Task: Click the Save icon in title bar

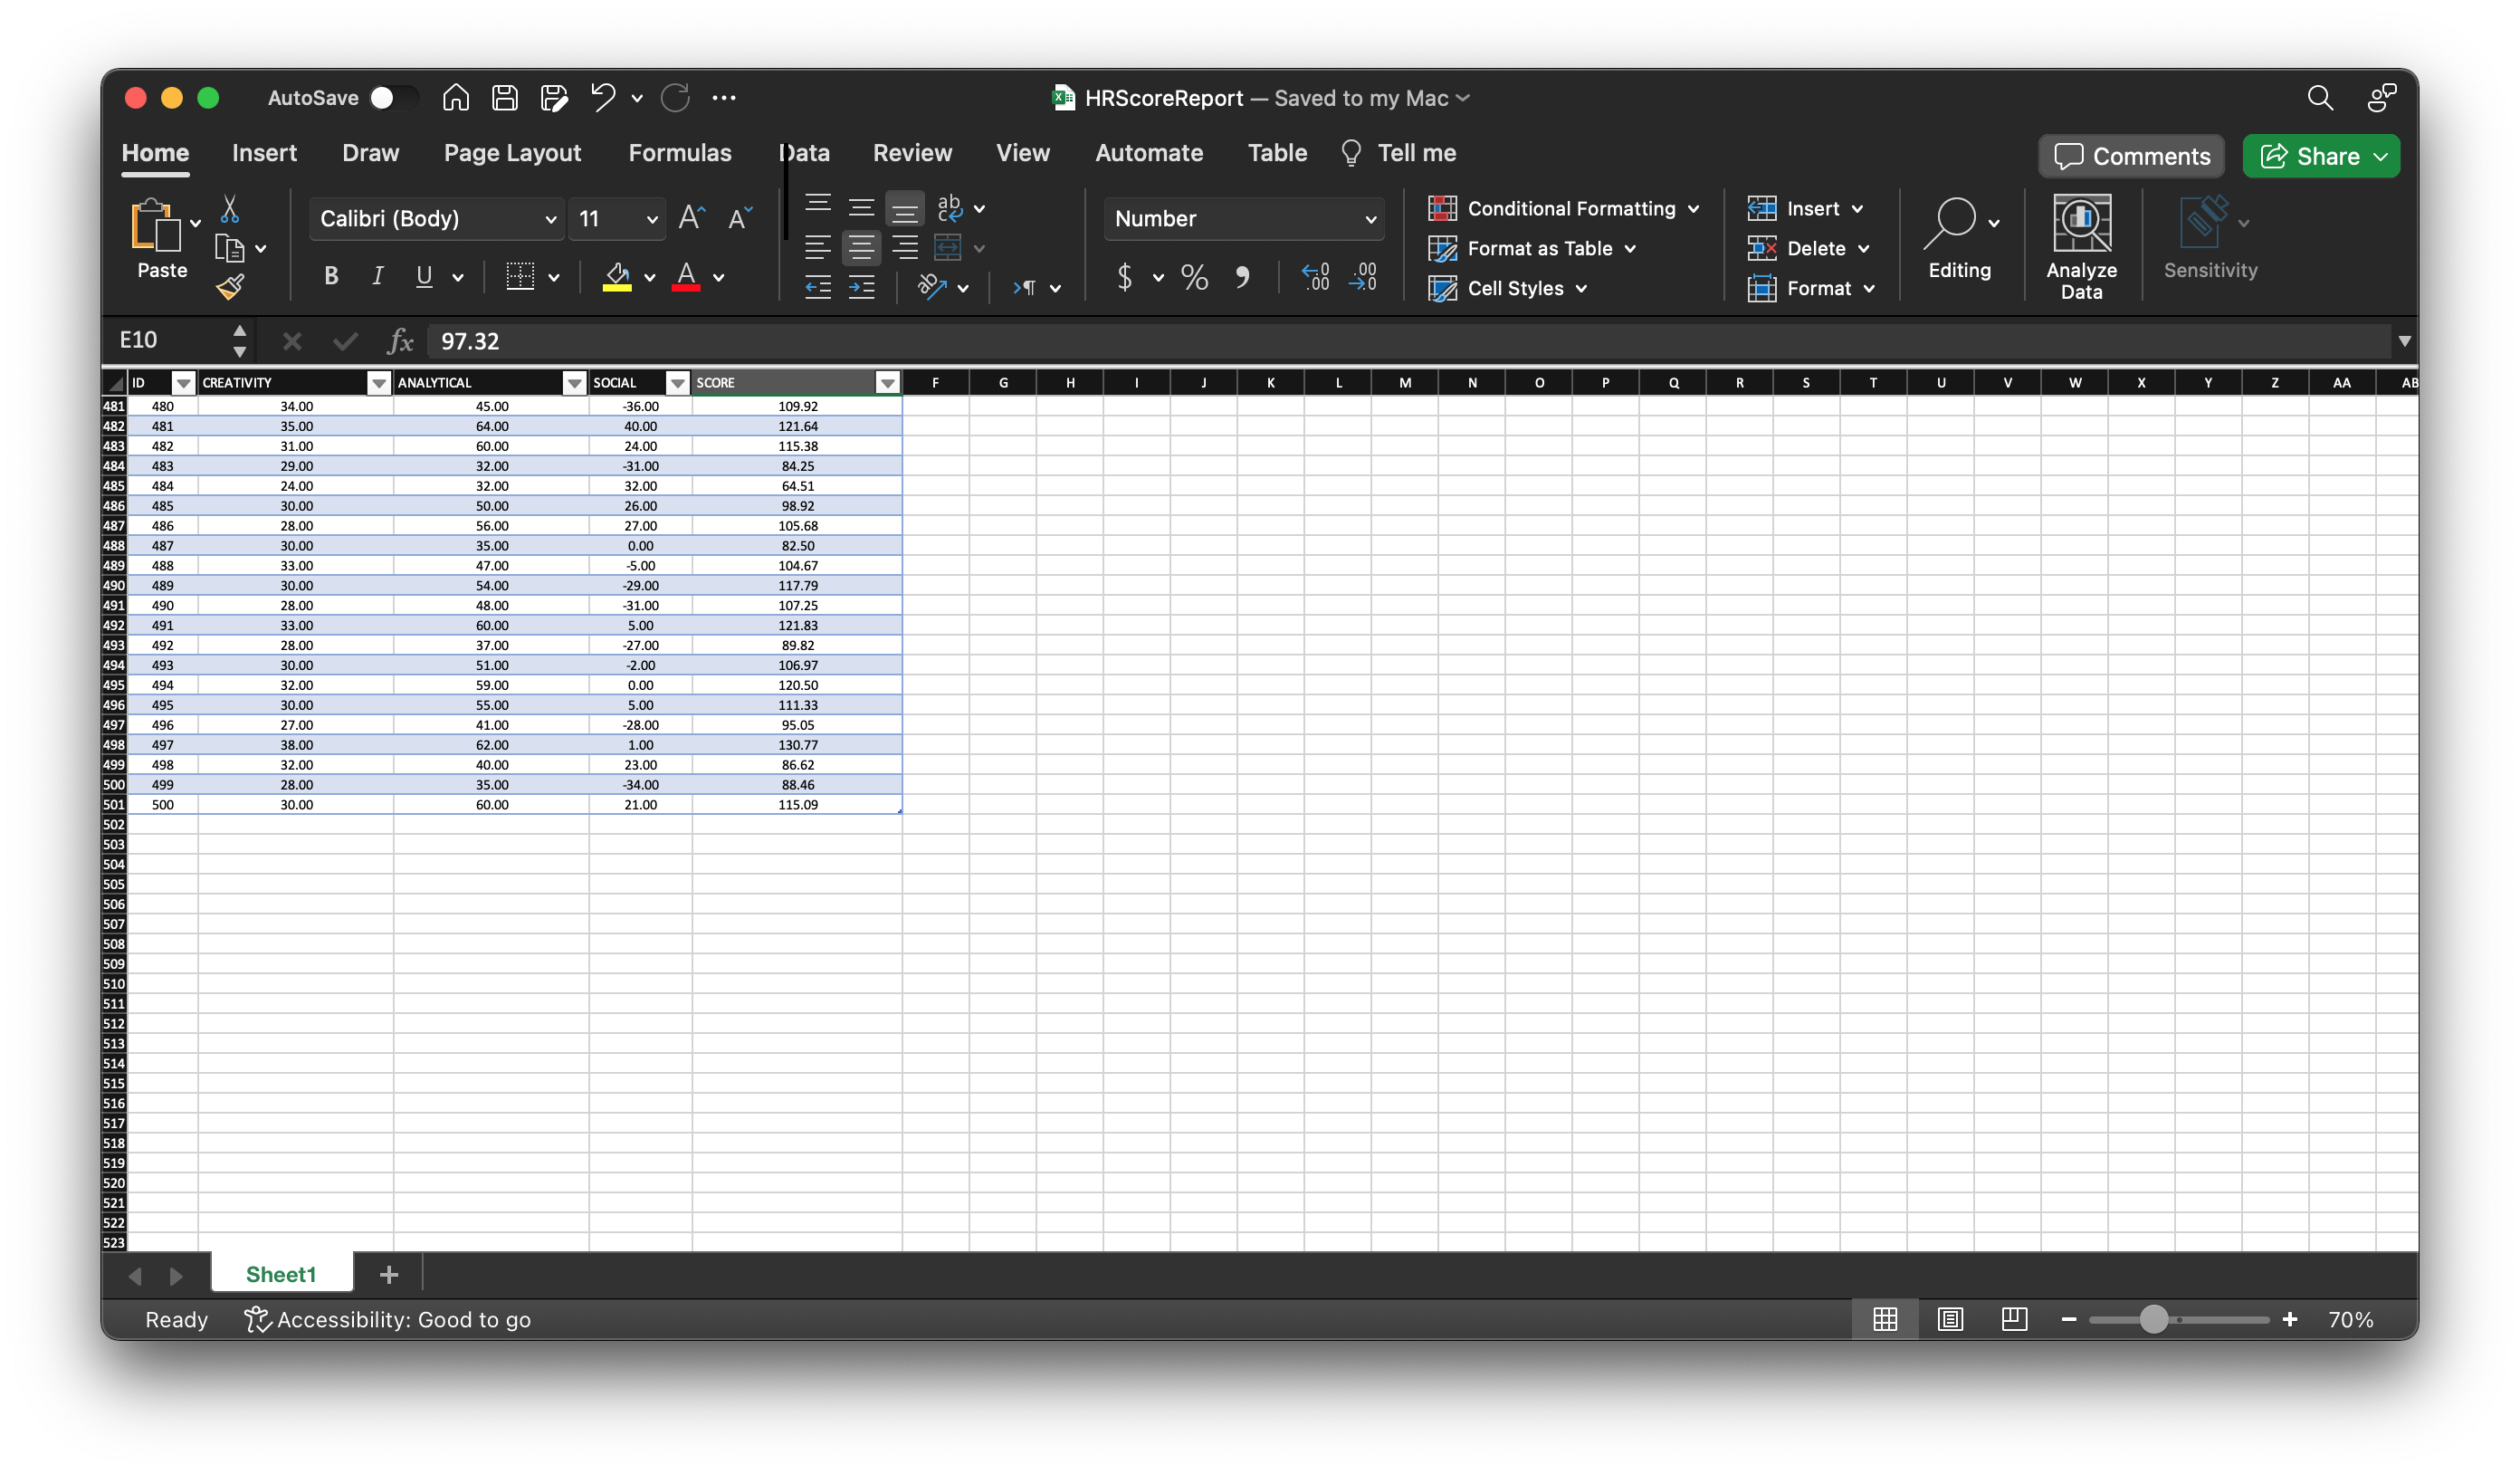Action: [x=505, y=98]
